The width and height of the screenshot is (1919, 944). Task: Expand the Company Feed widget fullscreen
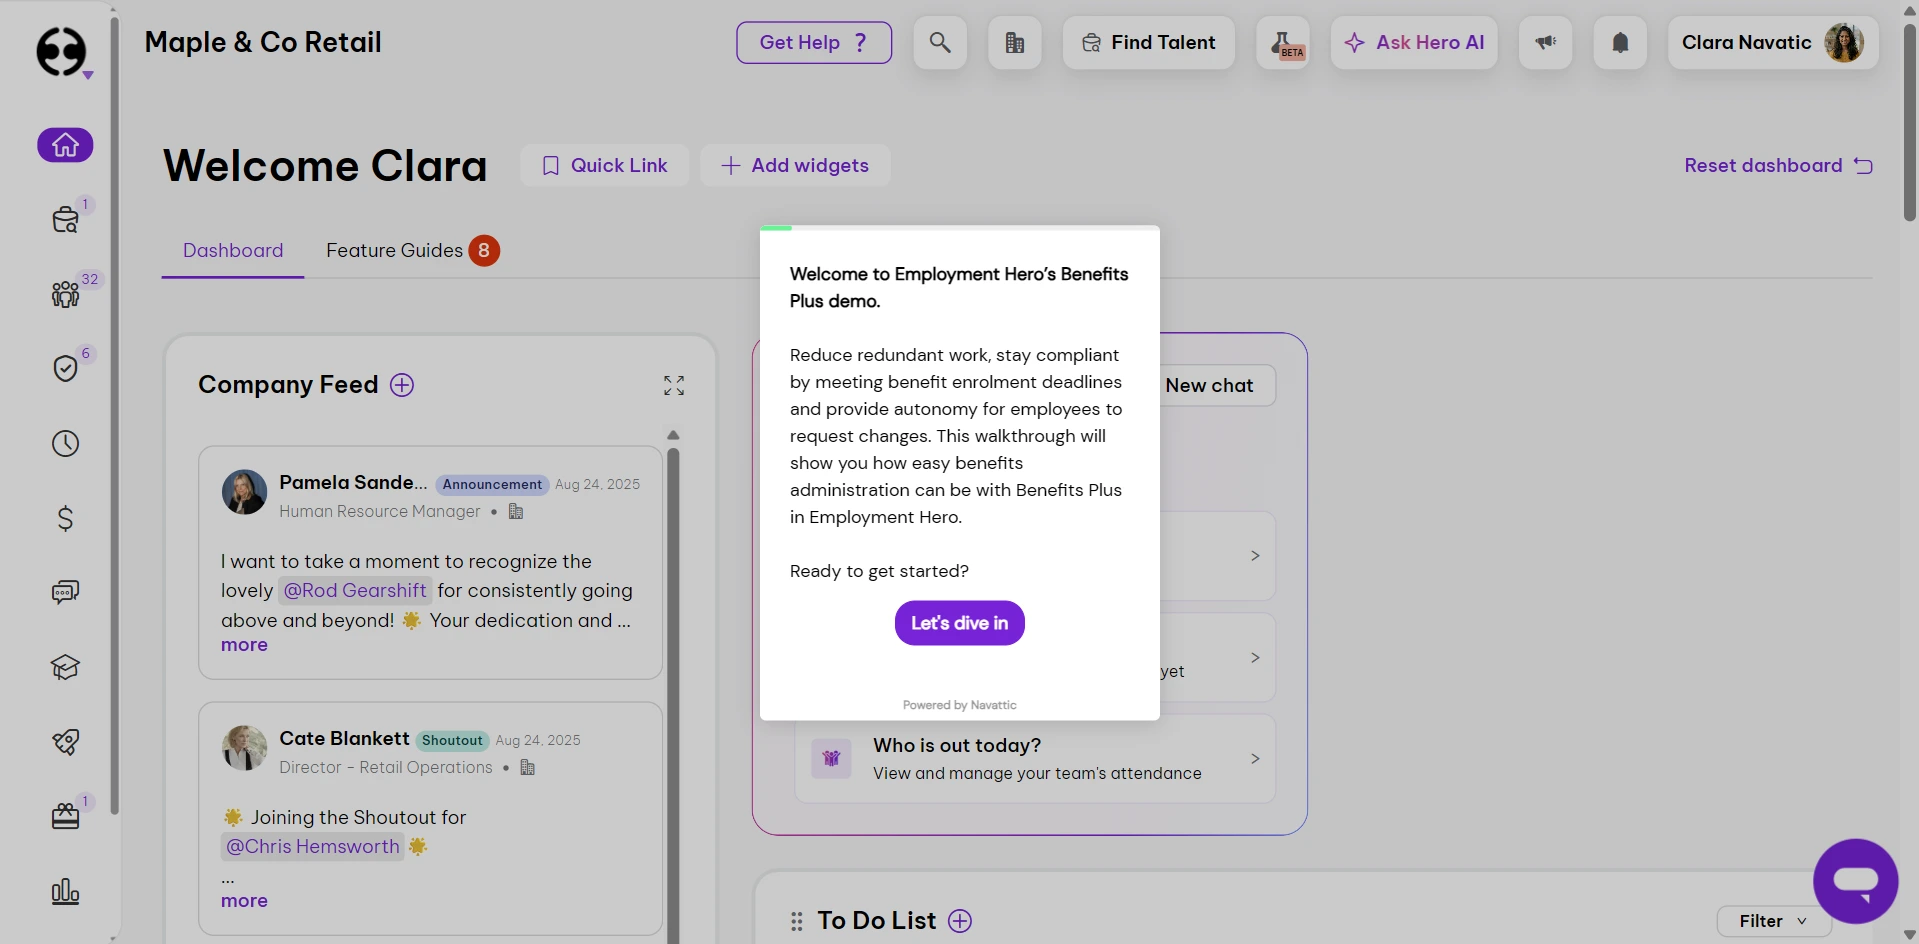click(674, 386)
